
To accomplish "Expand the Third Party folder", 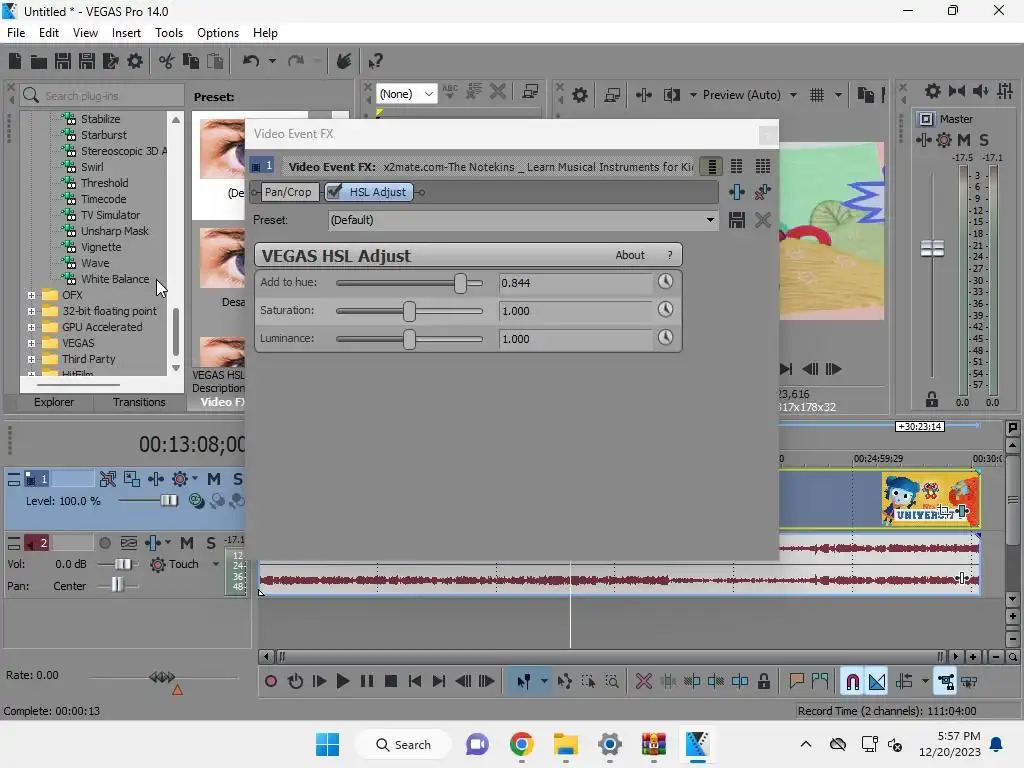I will click(31, 359).
